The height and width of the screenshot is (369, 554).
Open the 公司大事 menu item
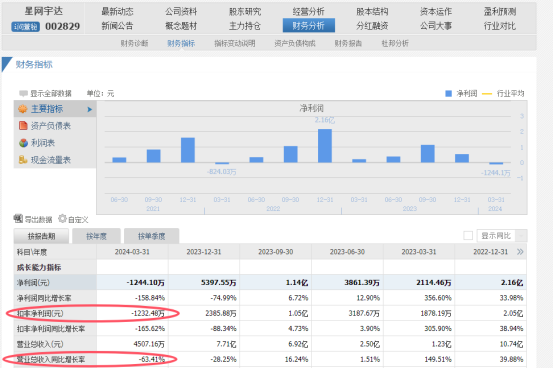(436, 26)
